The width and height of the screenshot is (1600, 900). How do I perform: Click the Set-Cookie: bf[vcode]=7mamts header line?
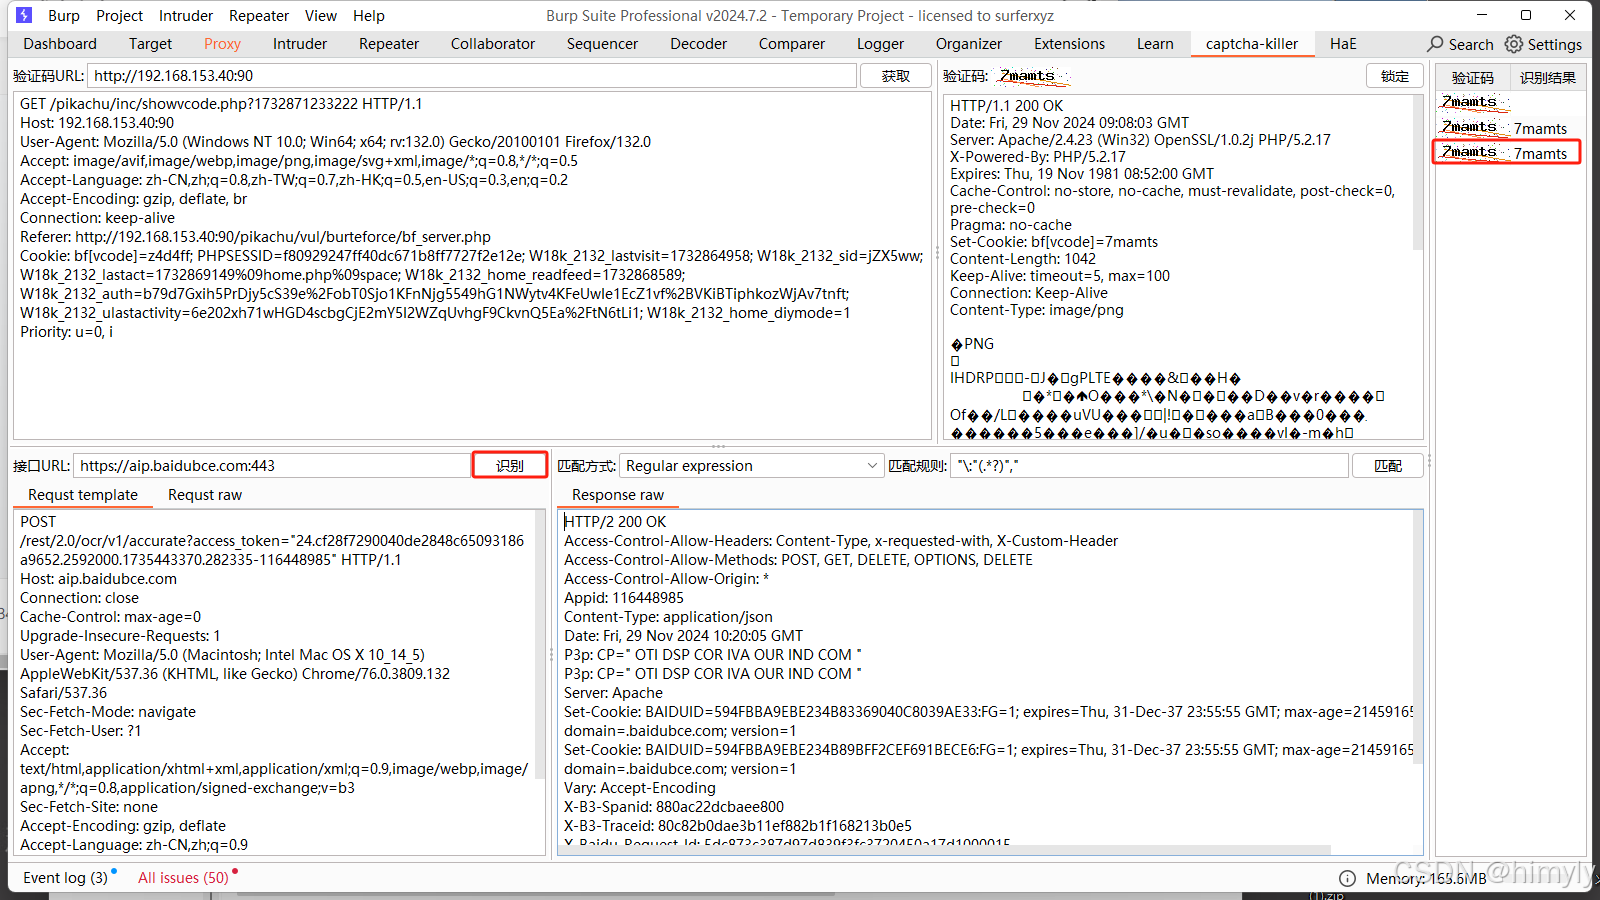click(1054, 242)
